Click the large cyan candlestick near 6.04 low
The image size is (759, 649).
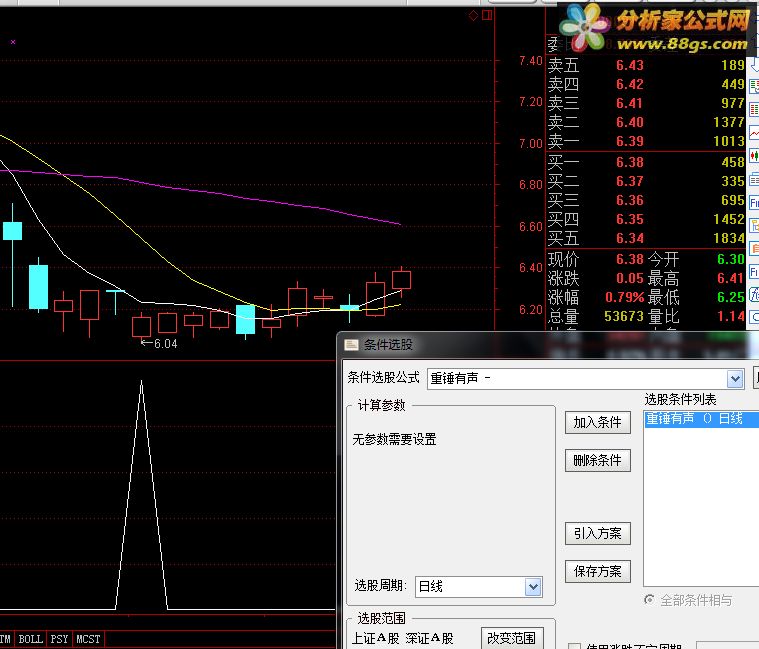tap(245, 319)
